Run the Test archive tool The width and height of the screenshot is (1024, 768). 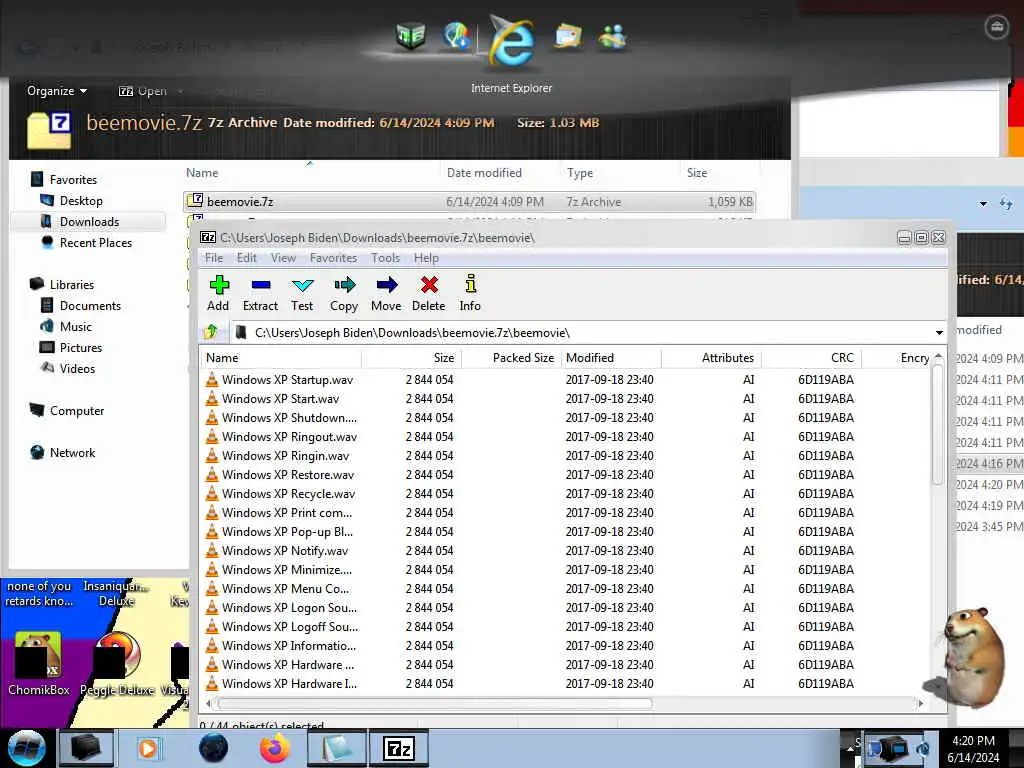tap(302, 293)
